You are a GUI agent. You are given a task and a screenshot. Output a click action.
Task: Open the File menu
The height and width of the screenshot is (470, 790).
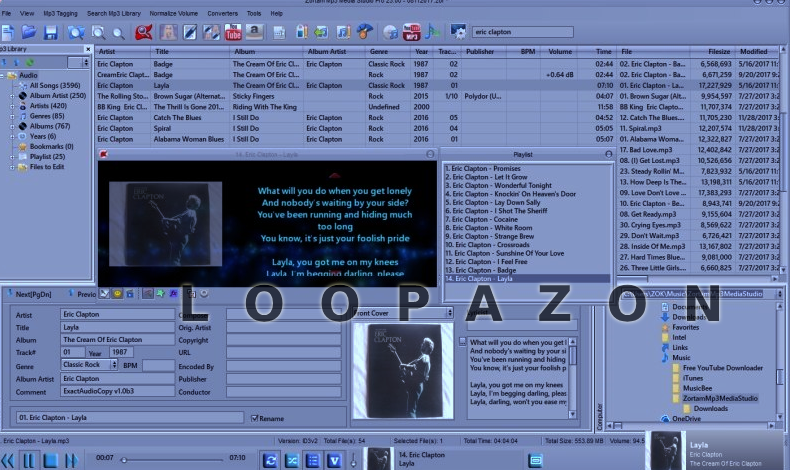pos(6,14)
